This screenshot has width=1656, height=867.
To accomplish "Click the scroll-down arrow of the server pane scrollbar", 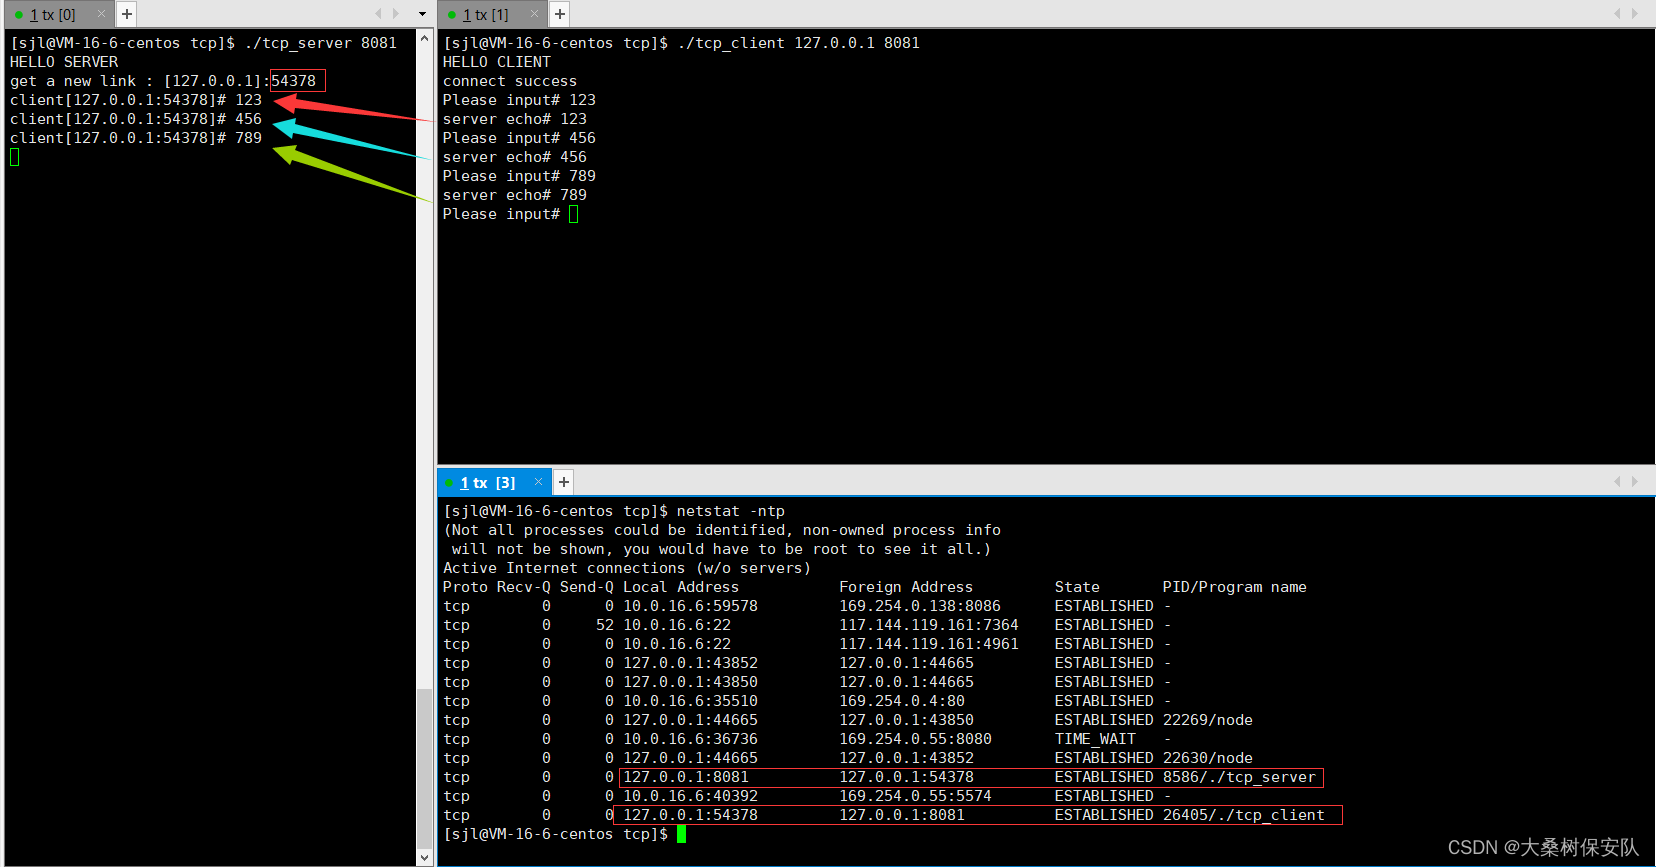I will coord(424,857).
